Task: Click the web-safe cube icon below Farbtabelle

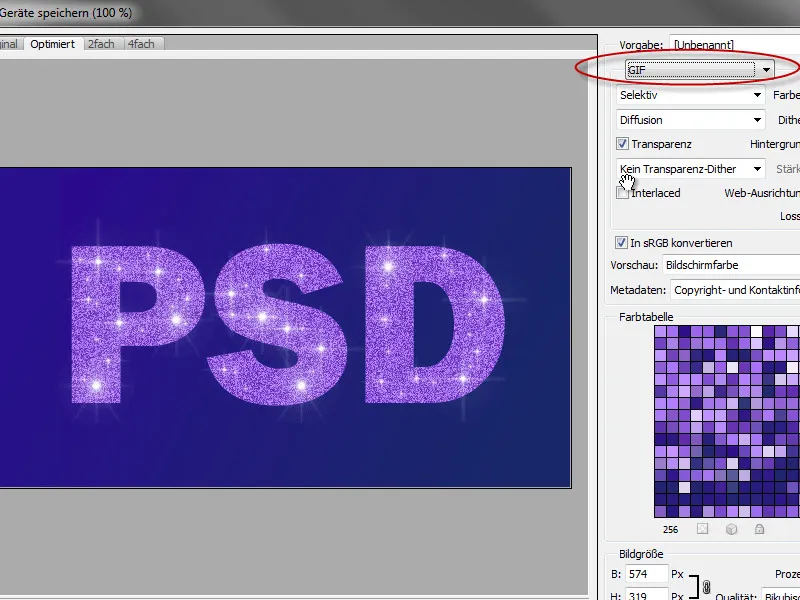Action: [x=731, y=529]
